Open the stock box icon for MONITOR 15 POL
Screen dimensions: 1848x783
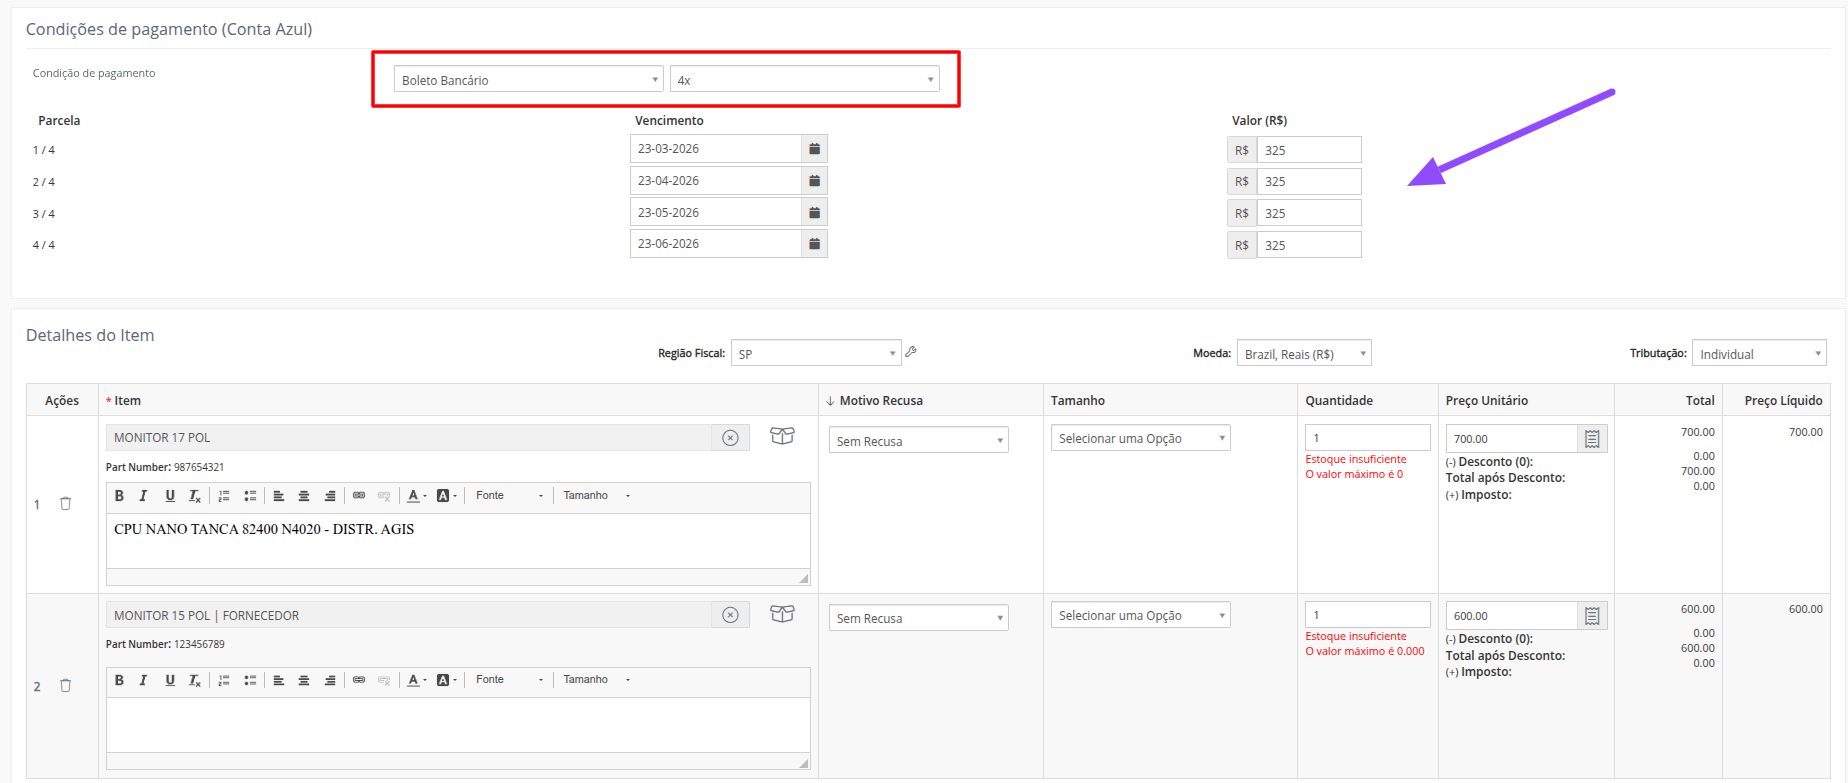coord(782,614)
